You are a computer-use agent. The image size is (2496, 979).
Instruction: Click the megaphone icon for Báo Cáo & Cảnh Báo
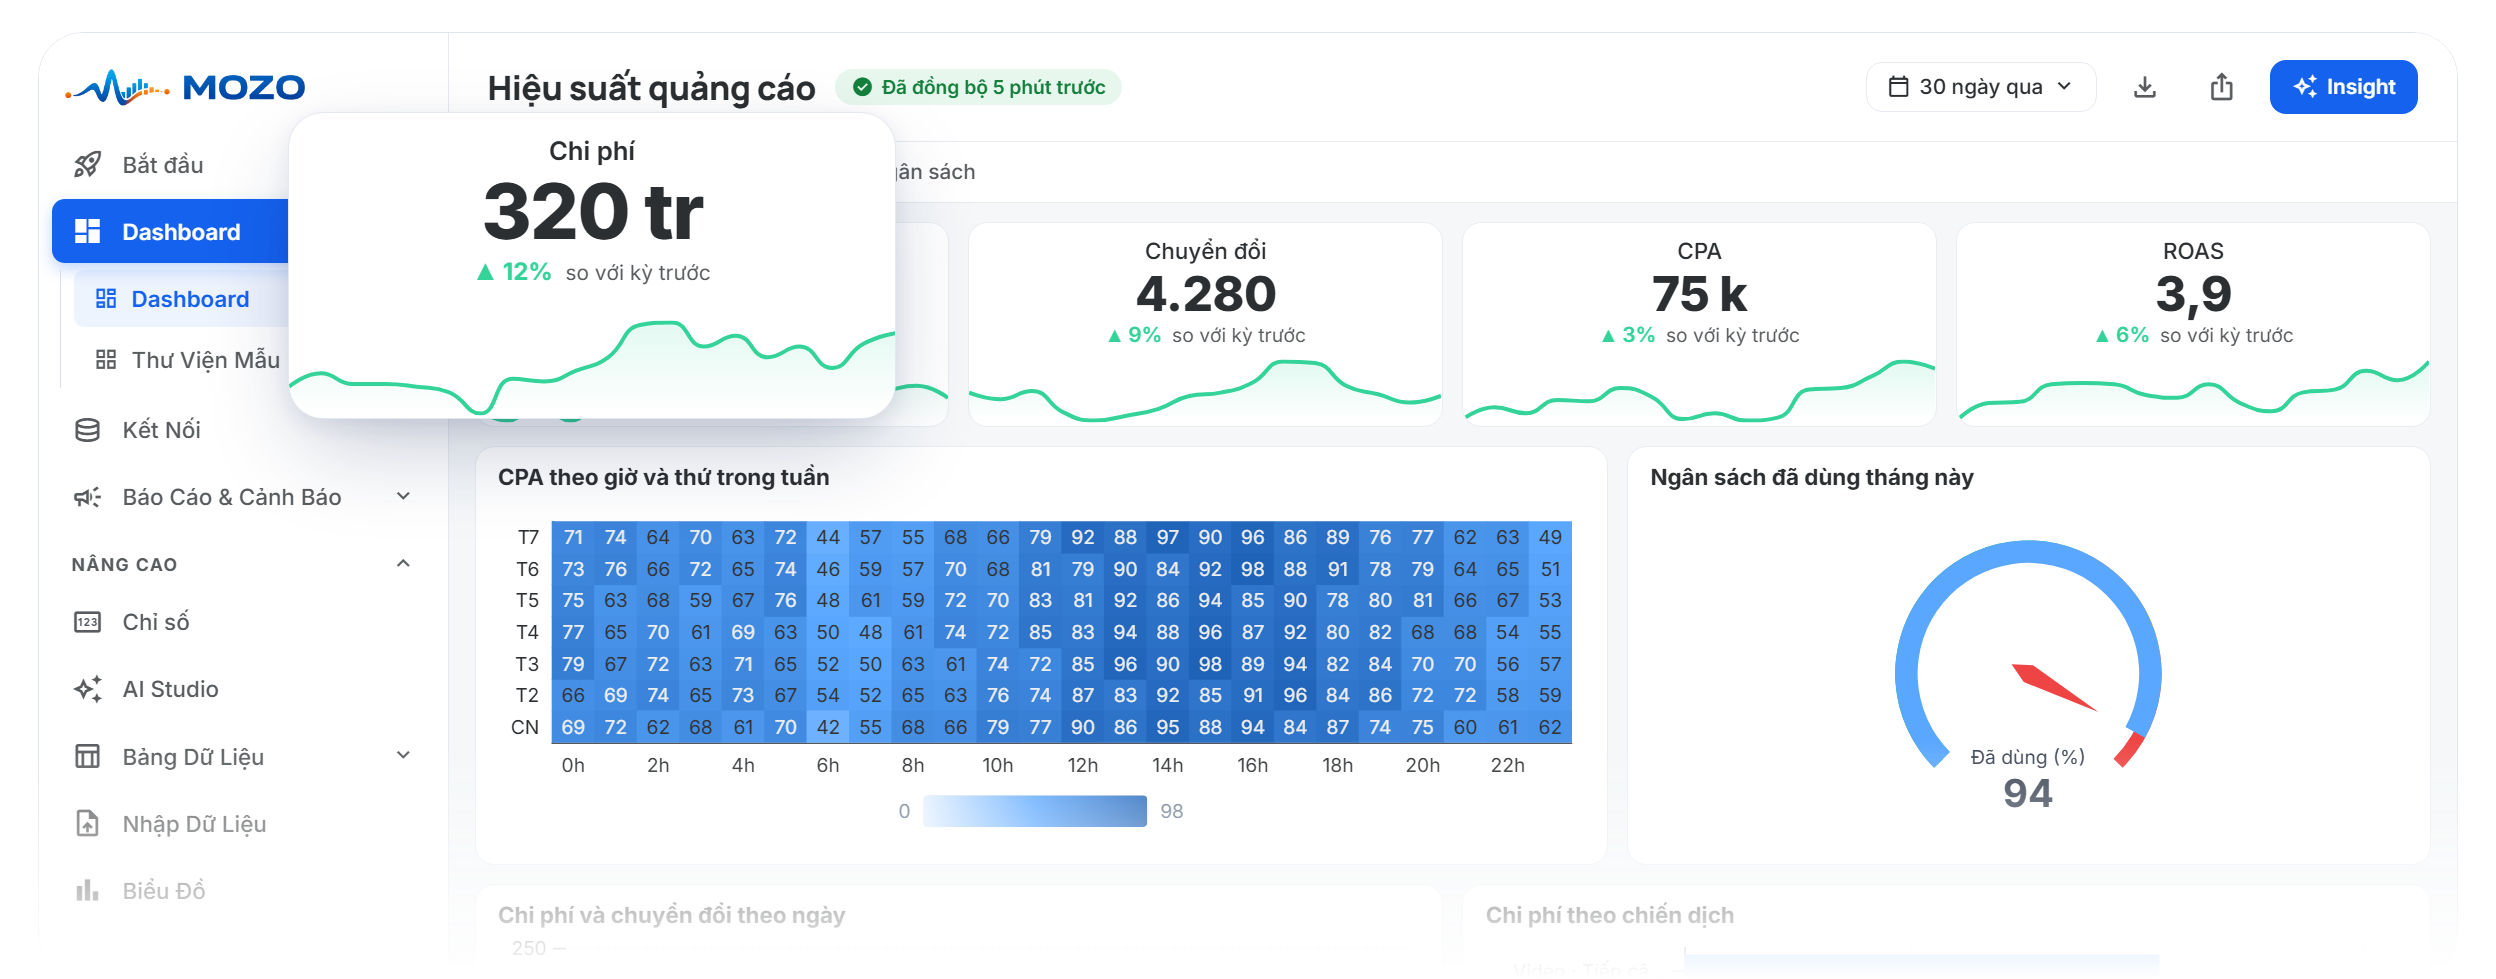point(88,497)
